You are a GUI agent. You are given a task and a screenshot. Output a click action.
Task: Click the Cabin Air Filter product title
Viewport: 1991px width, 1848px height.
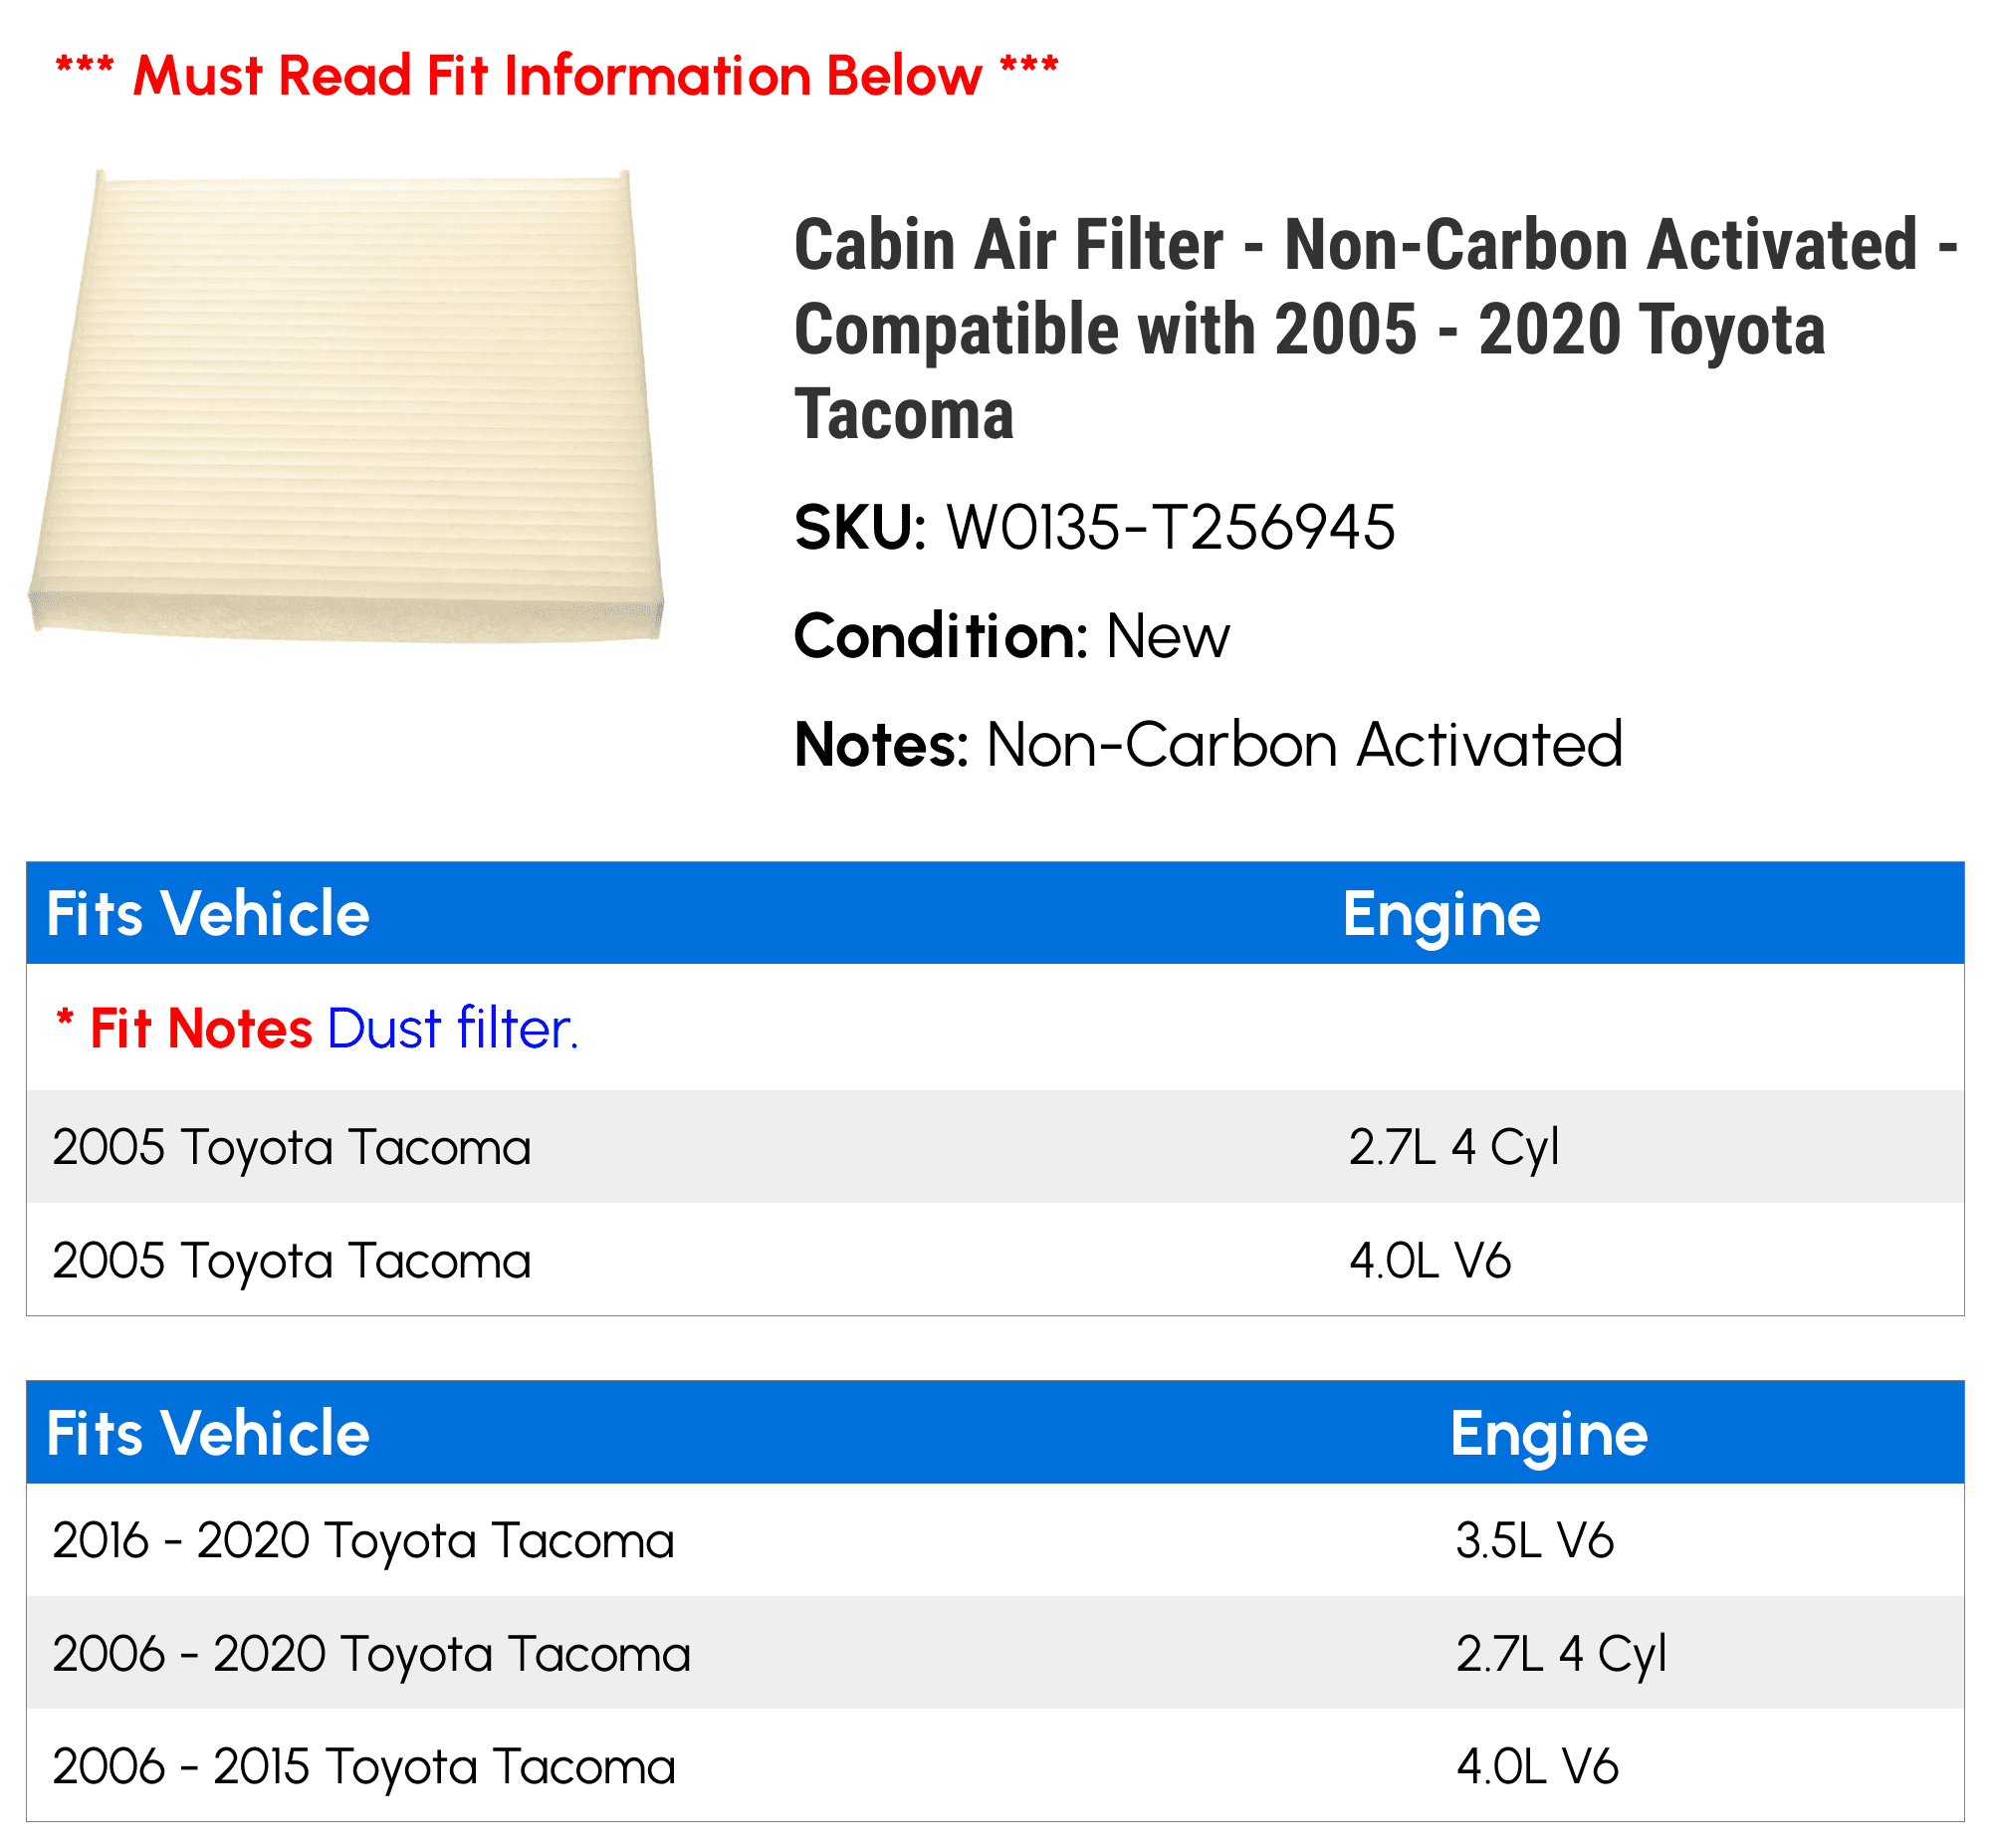tap(1375, 329)
